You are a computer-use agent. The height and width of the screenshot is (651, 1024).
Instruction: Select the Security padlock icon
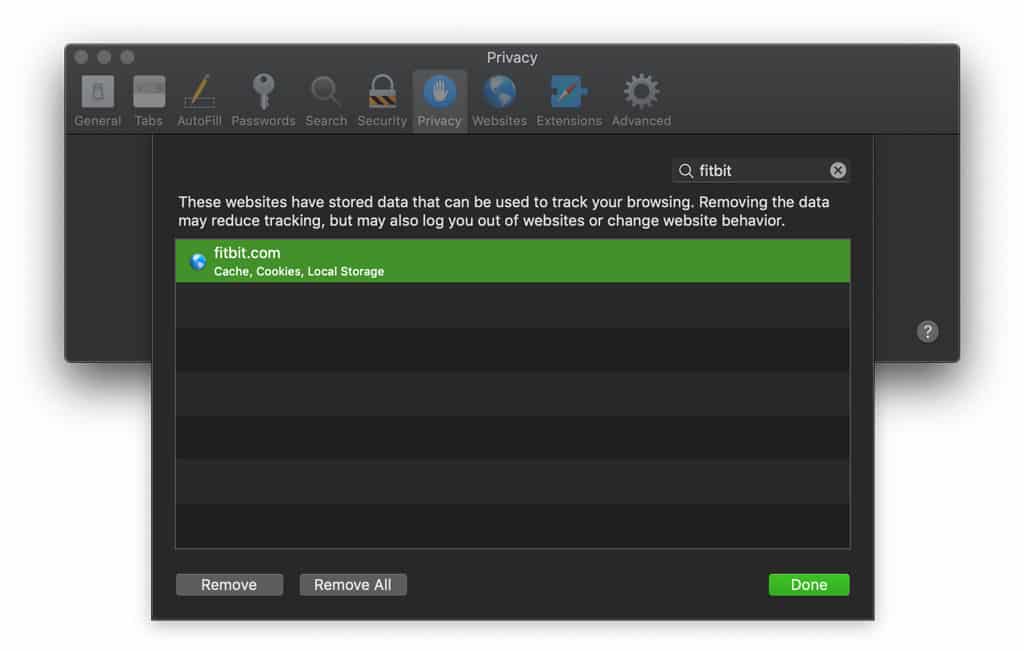[x=382, y=101]
